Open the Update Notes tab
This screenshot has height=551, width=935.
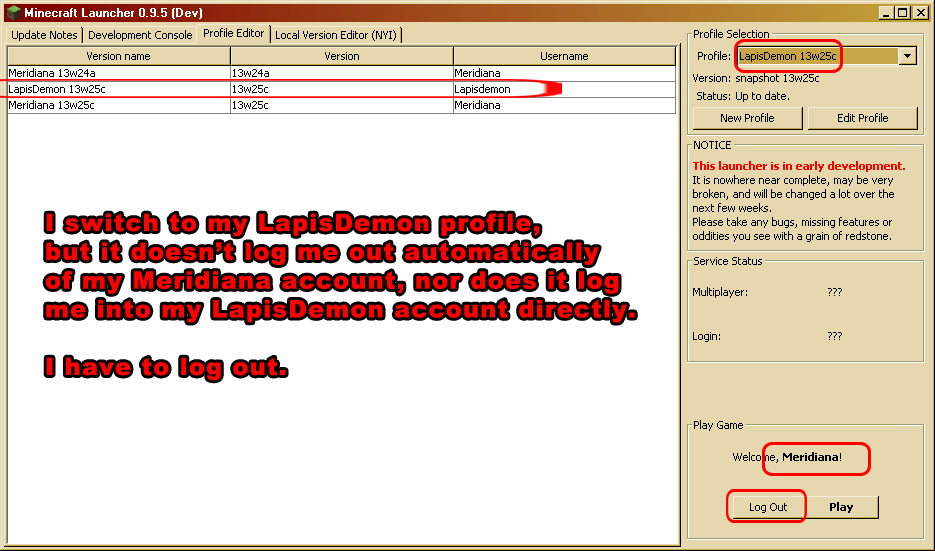44,35
